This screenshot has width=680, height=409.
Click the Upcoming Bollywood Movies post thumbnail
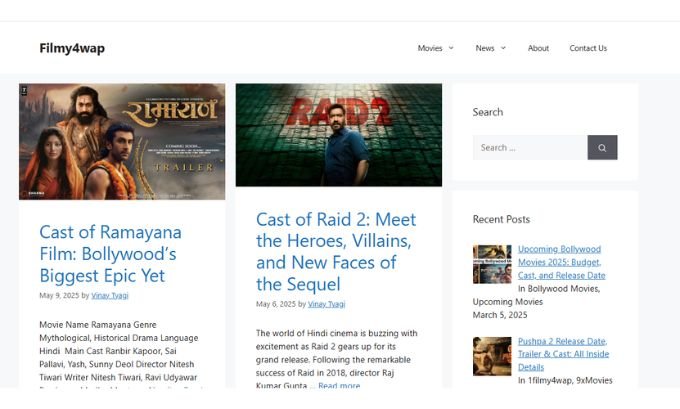(x=492, y=264)
